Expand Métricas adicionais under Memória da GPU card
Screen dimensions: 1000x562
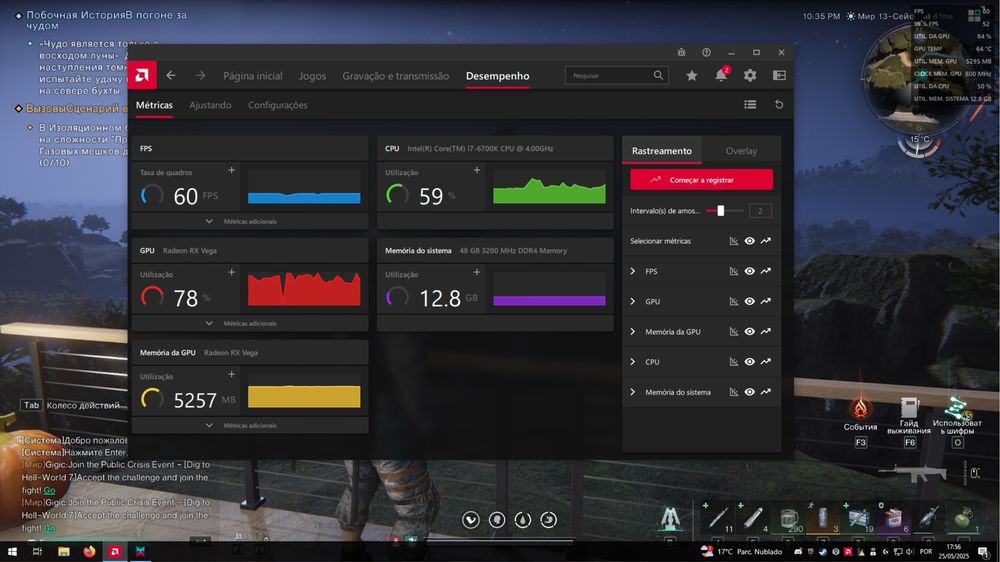[x=249, y=425]
